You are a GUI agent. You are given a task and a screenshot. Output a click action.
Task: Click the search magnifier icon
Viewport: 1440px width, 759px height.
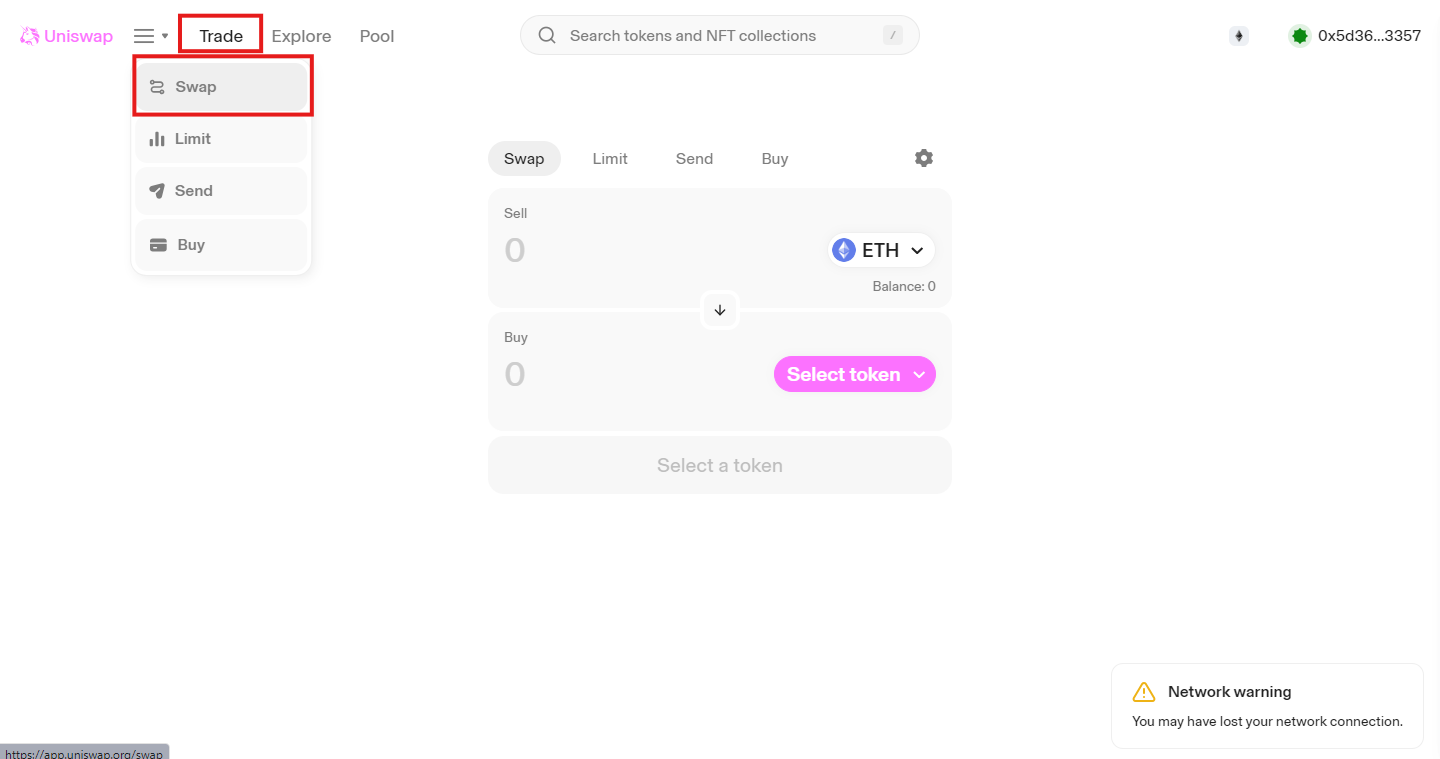click(x=547, y=35)
